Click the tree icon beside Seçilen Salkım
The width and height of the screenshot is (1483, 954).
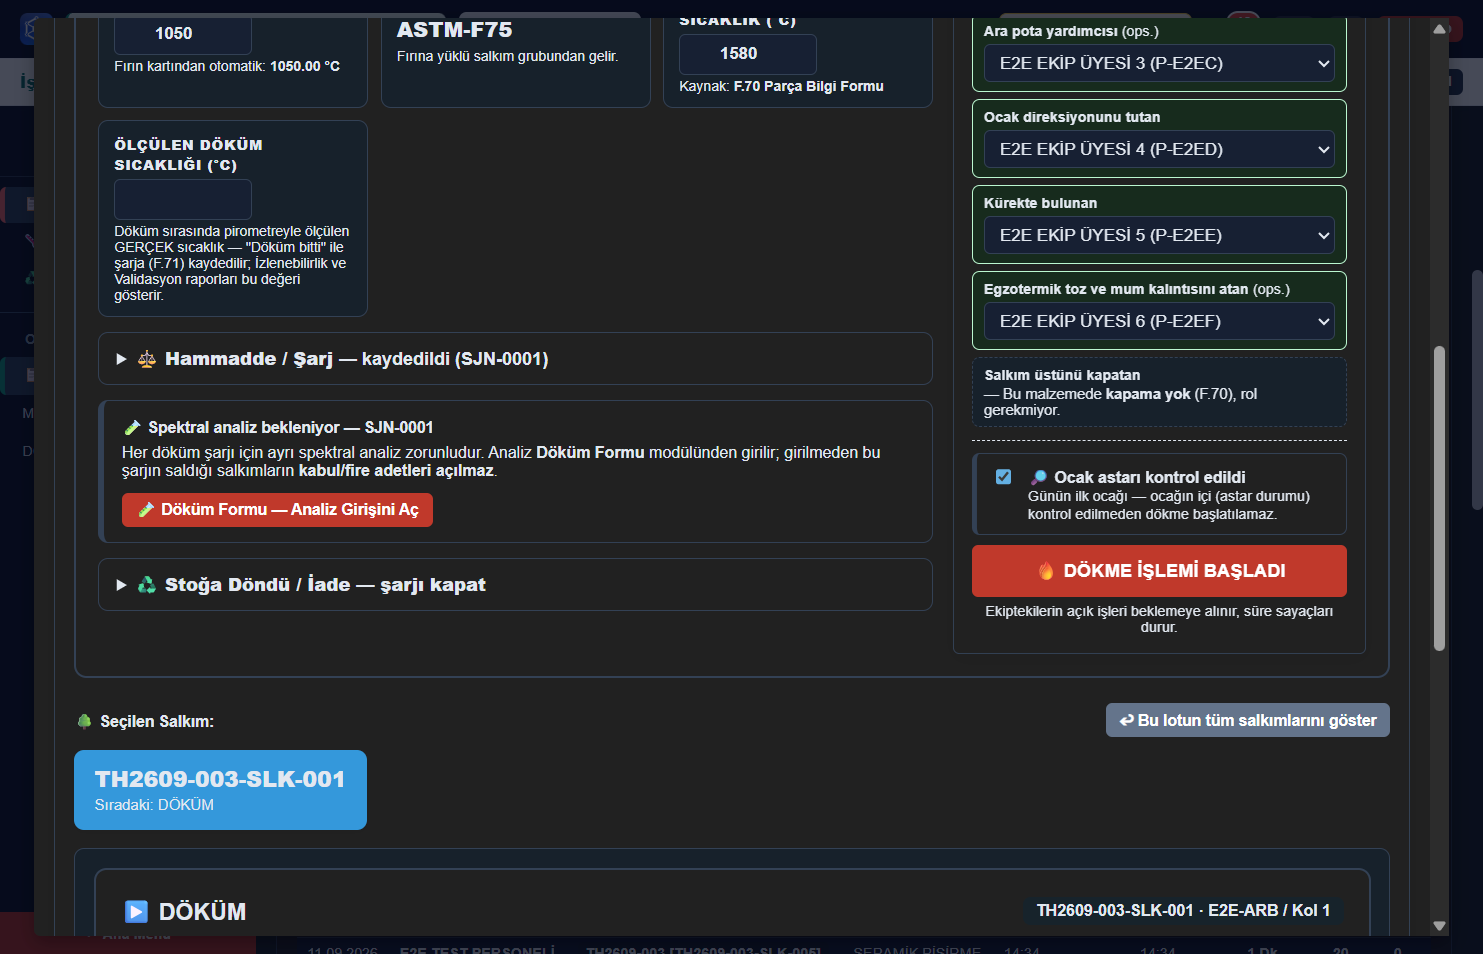85,721
